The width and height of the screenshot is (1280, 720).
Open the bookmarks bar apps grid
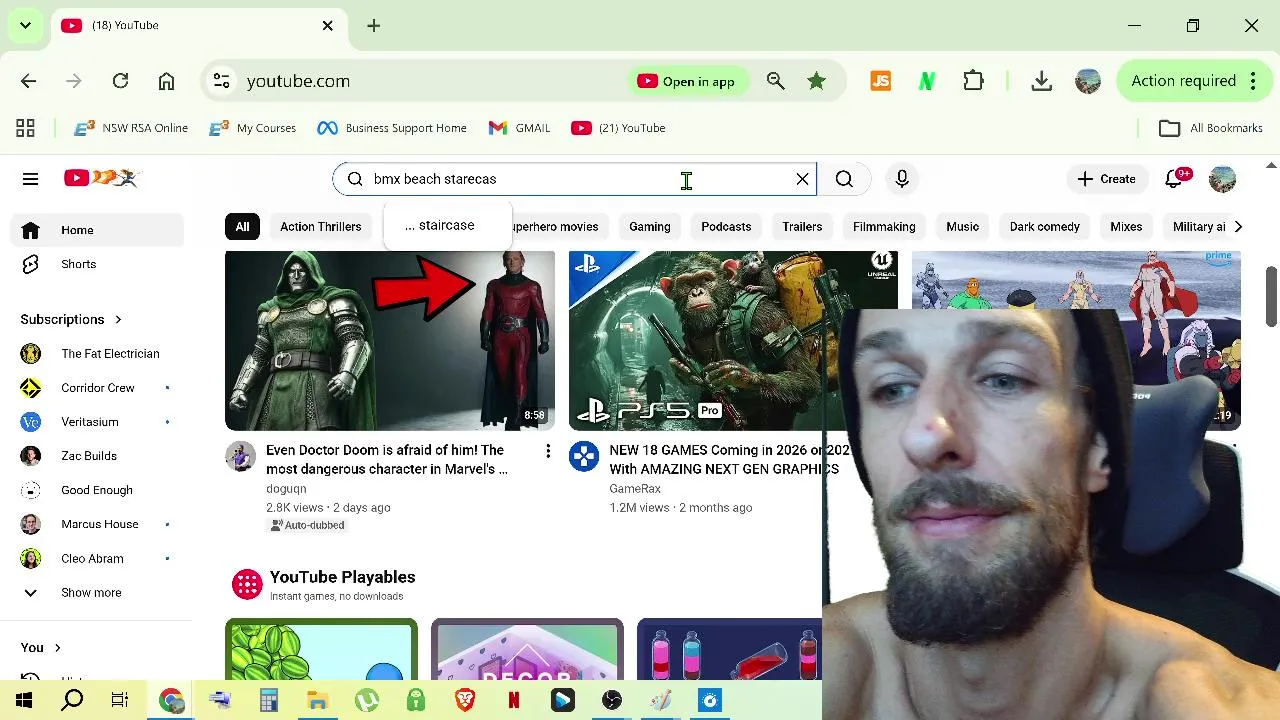pyautogui.click(x=25, y=128)
